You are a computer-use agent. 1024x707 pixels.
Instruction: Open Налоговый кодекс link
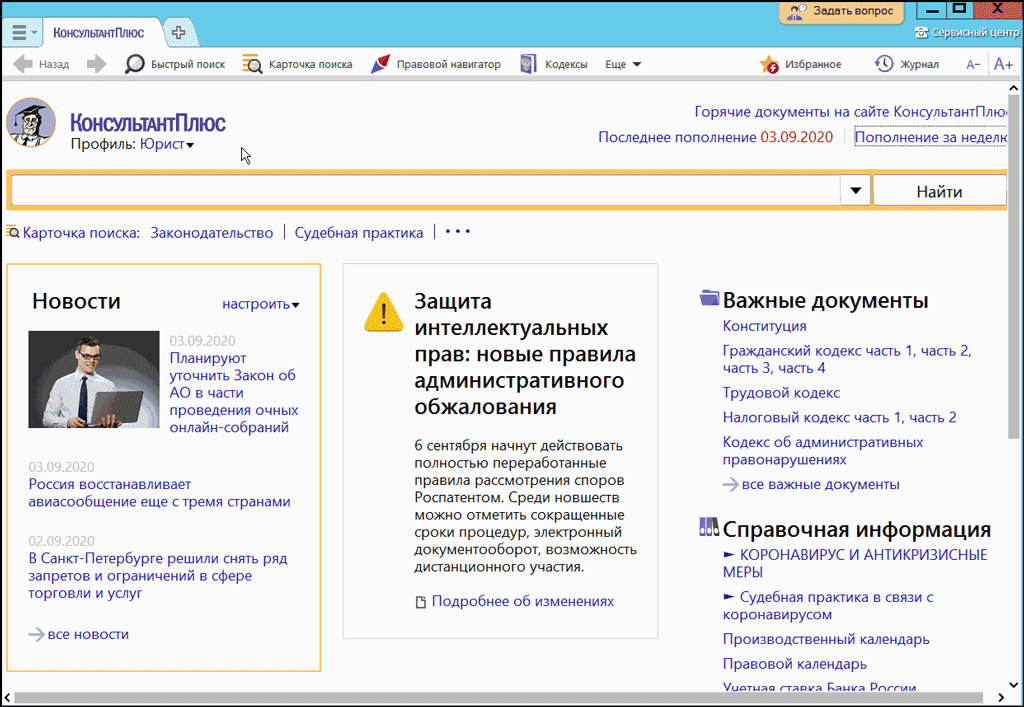[839, 418]
